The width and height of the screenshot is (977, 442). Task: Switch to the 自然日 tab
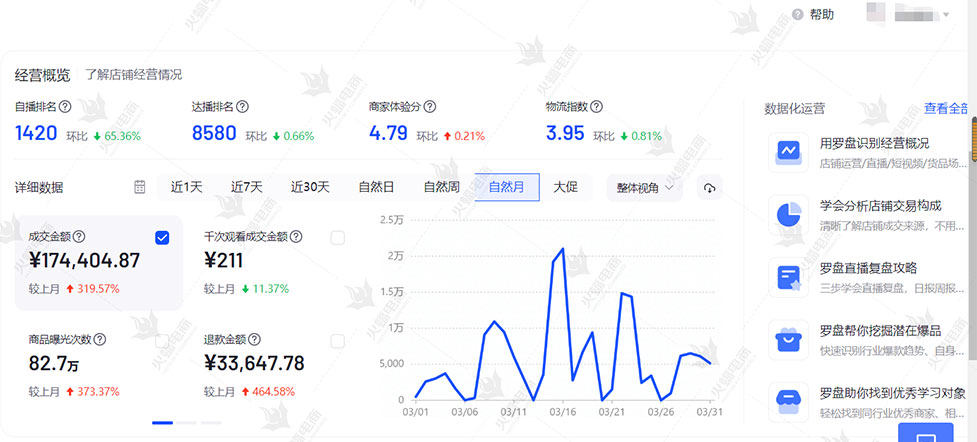[x=376, y=187]
